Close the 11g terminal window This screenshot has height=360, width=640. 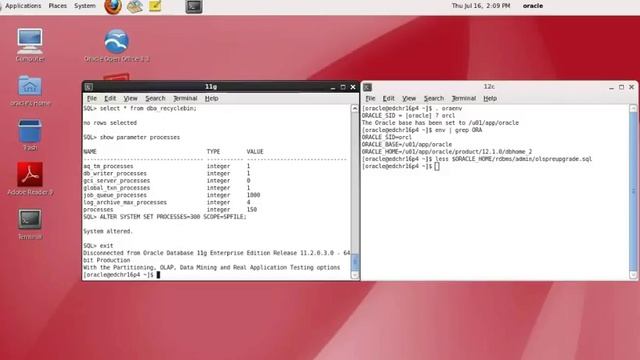pos(353,87)
